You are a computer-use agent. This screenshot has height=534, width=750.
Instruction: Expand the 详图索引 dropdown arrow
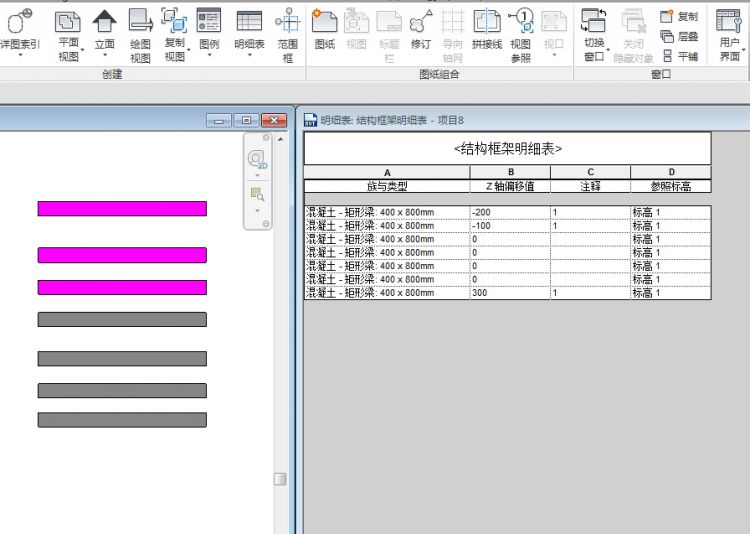tap(20, 56)
